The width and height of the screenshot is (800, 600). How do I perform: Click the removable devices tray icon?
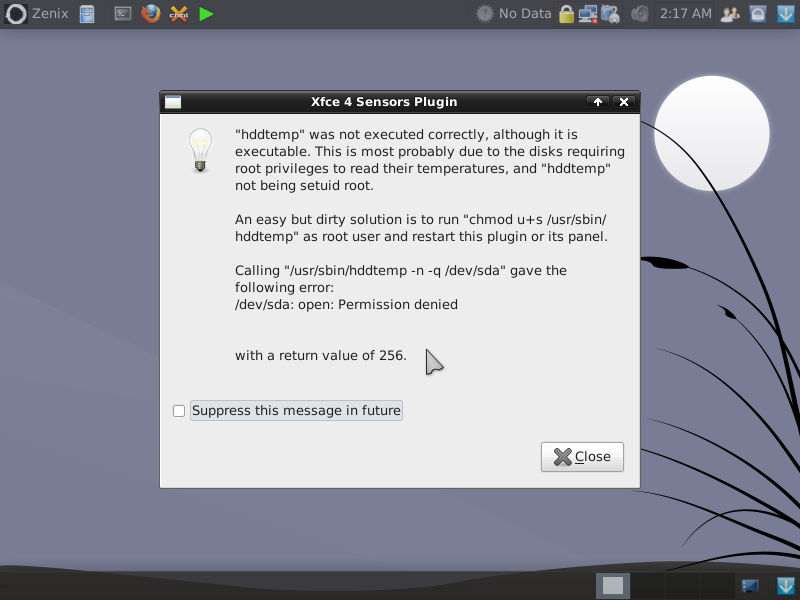click(x=610, y=14)
